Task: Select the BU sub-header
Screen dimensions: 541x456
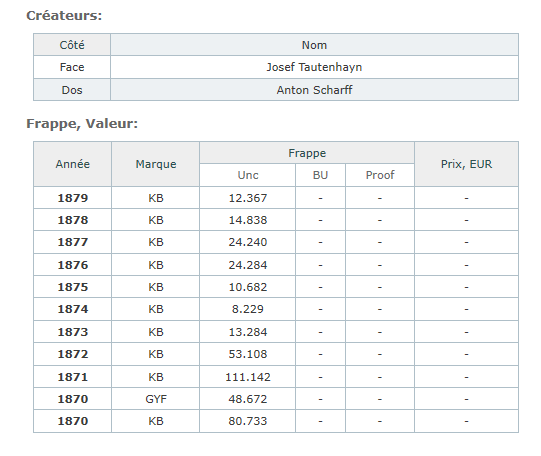Action: click(x=320, y=175)
